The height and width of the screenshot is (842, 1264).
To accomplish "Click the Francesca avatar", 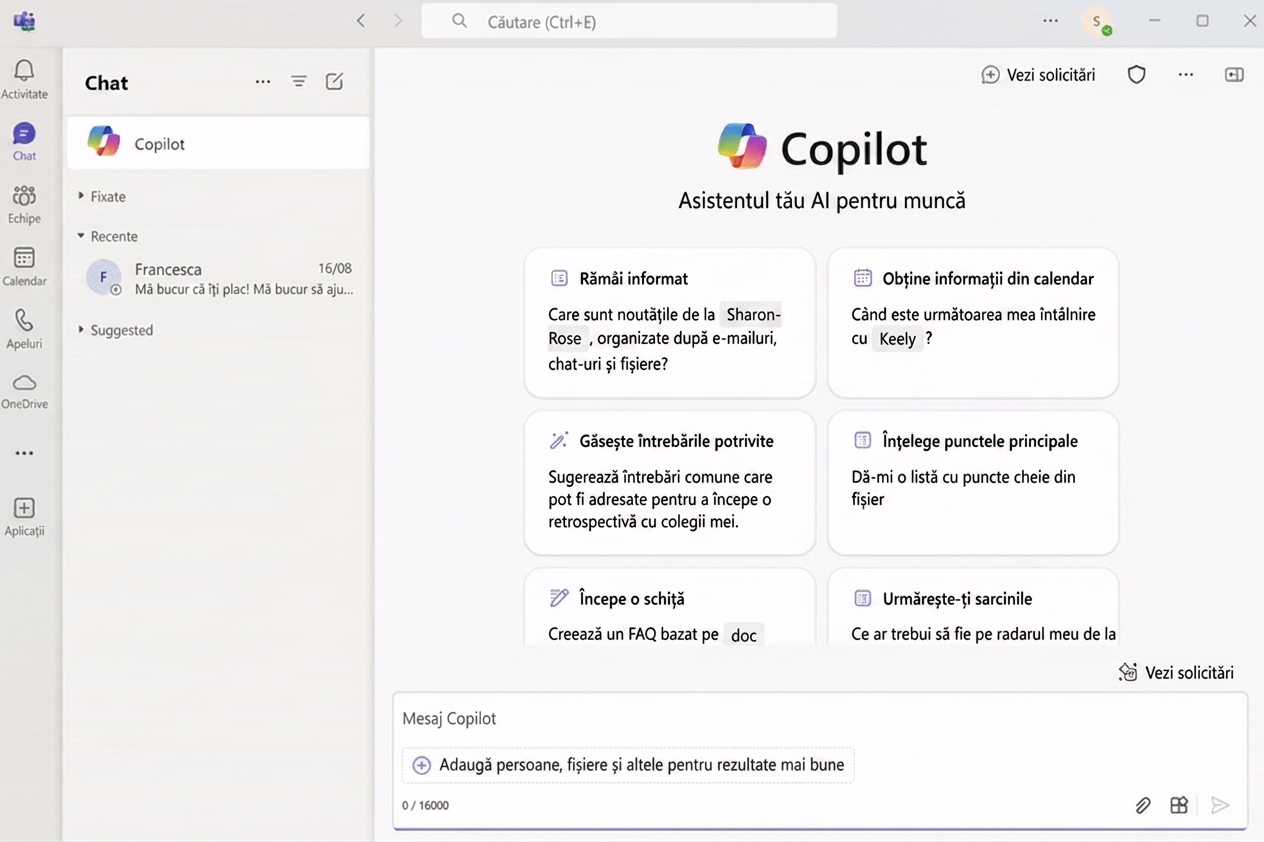I will pos(104,277).
